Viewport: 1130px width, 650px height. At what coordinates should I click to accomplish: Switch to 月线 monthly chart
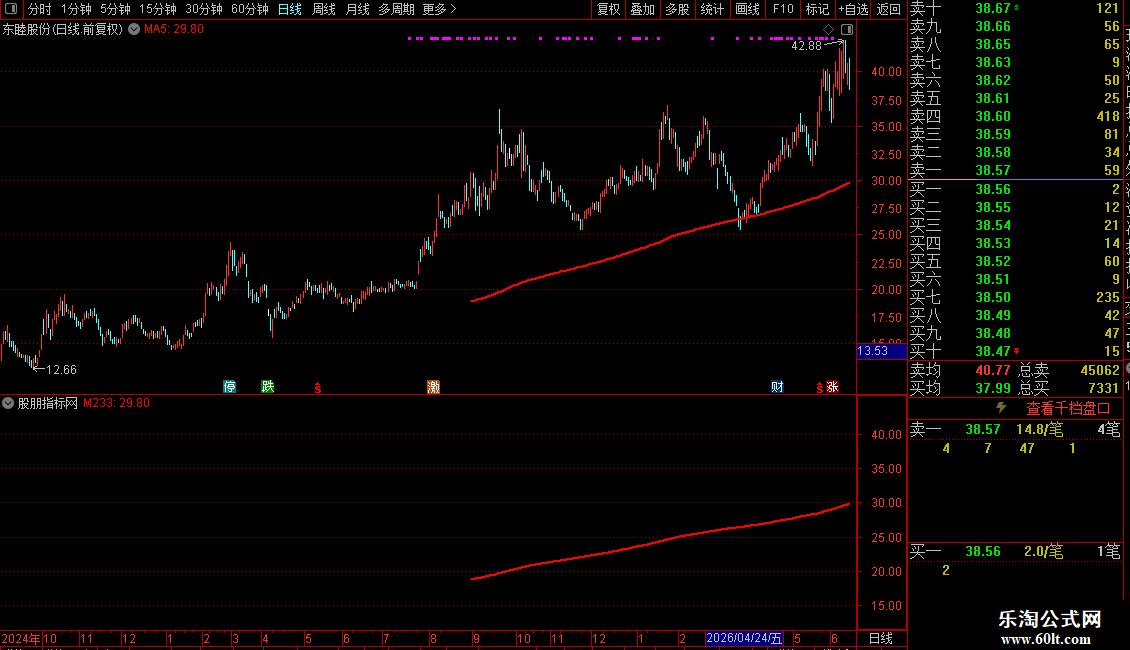(357, 9)
